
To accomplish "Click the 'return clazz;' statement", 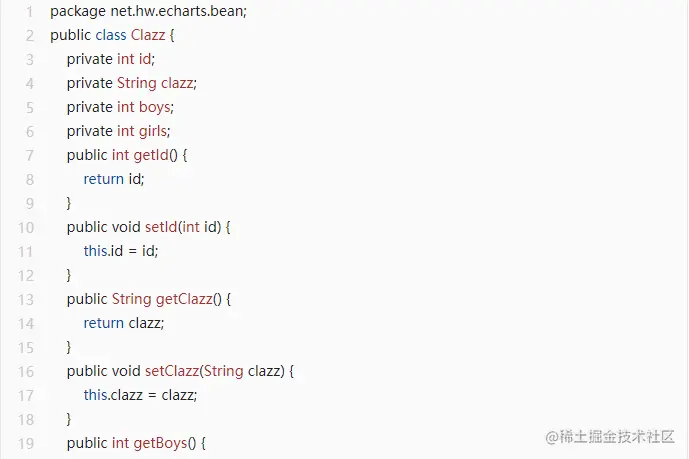I will 123,323.
